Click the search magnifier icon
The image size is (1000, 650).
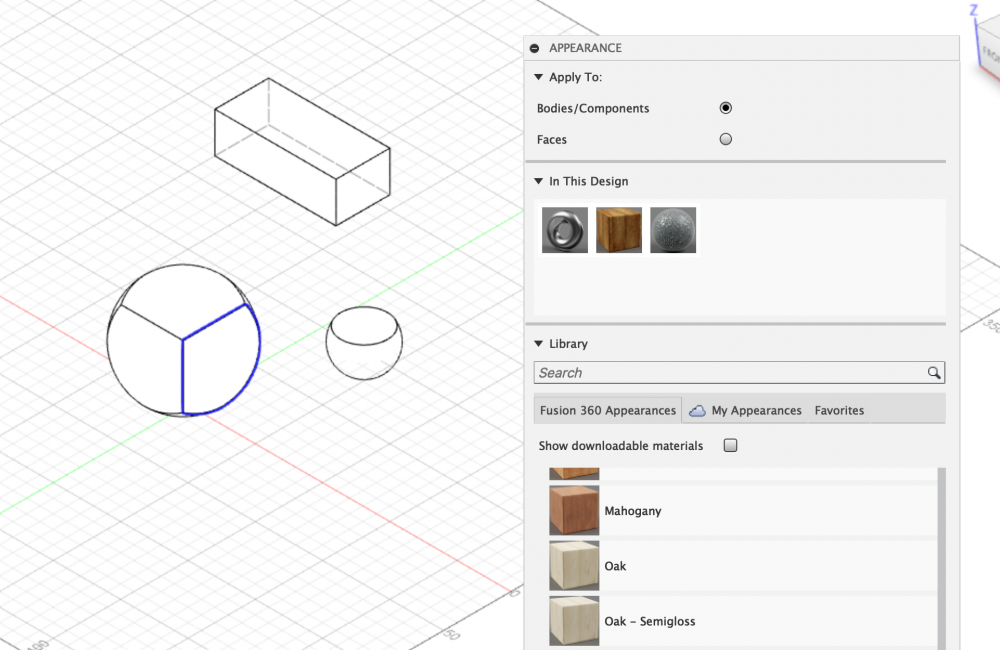pyautogui.click(x=934, y=373)
